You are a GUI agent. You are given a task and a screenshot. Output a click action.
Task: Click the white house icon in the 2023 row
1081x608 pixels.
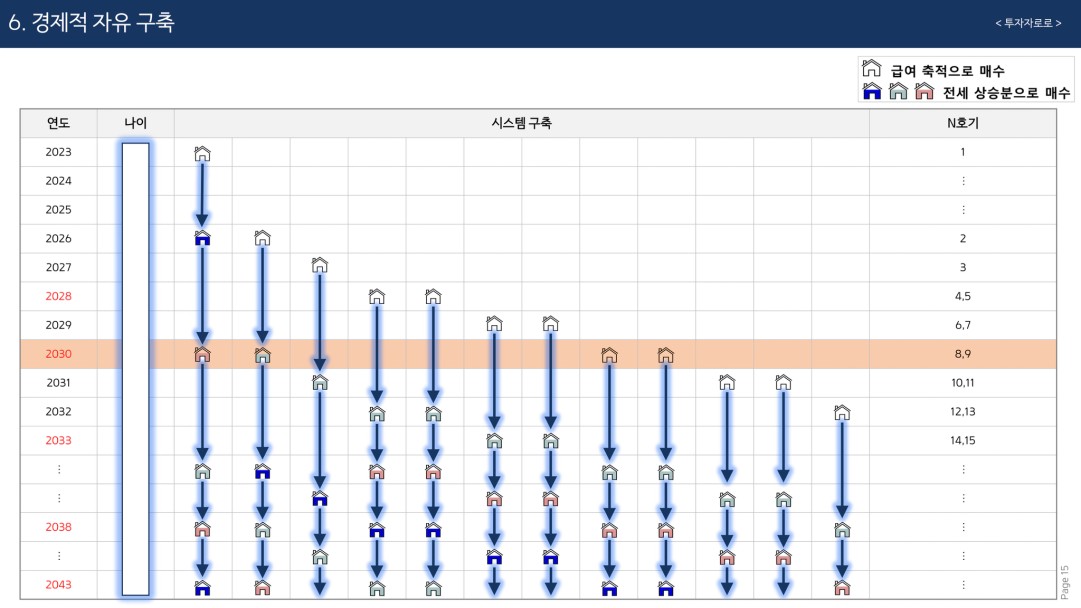point(202,154)
